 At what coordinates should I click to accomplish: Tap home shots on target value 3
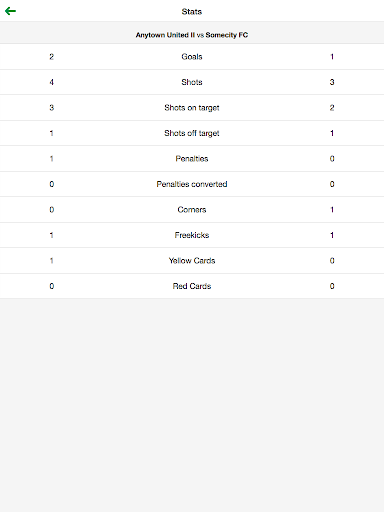click(51, 108)
